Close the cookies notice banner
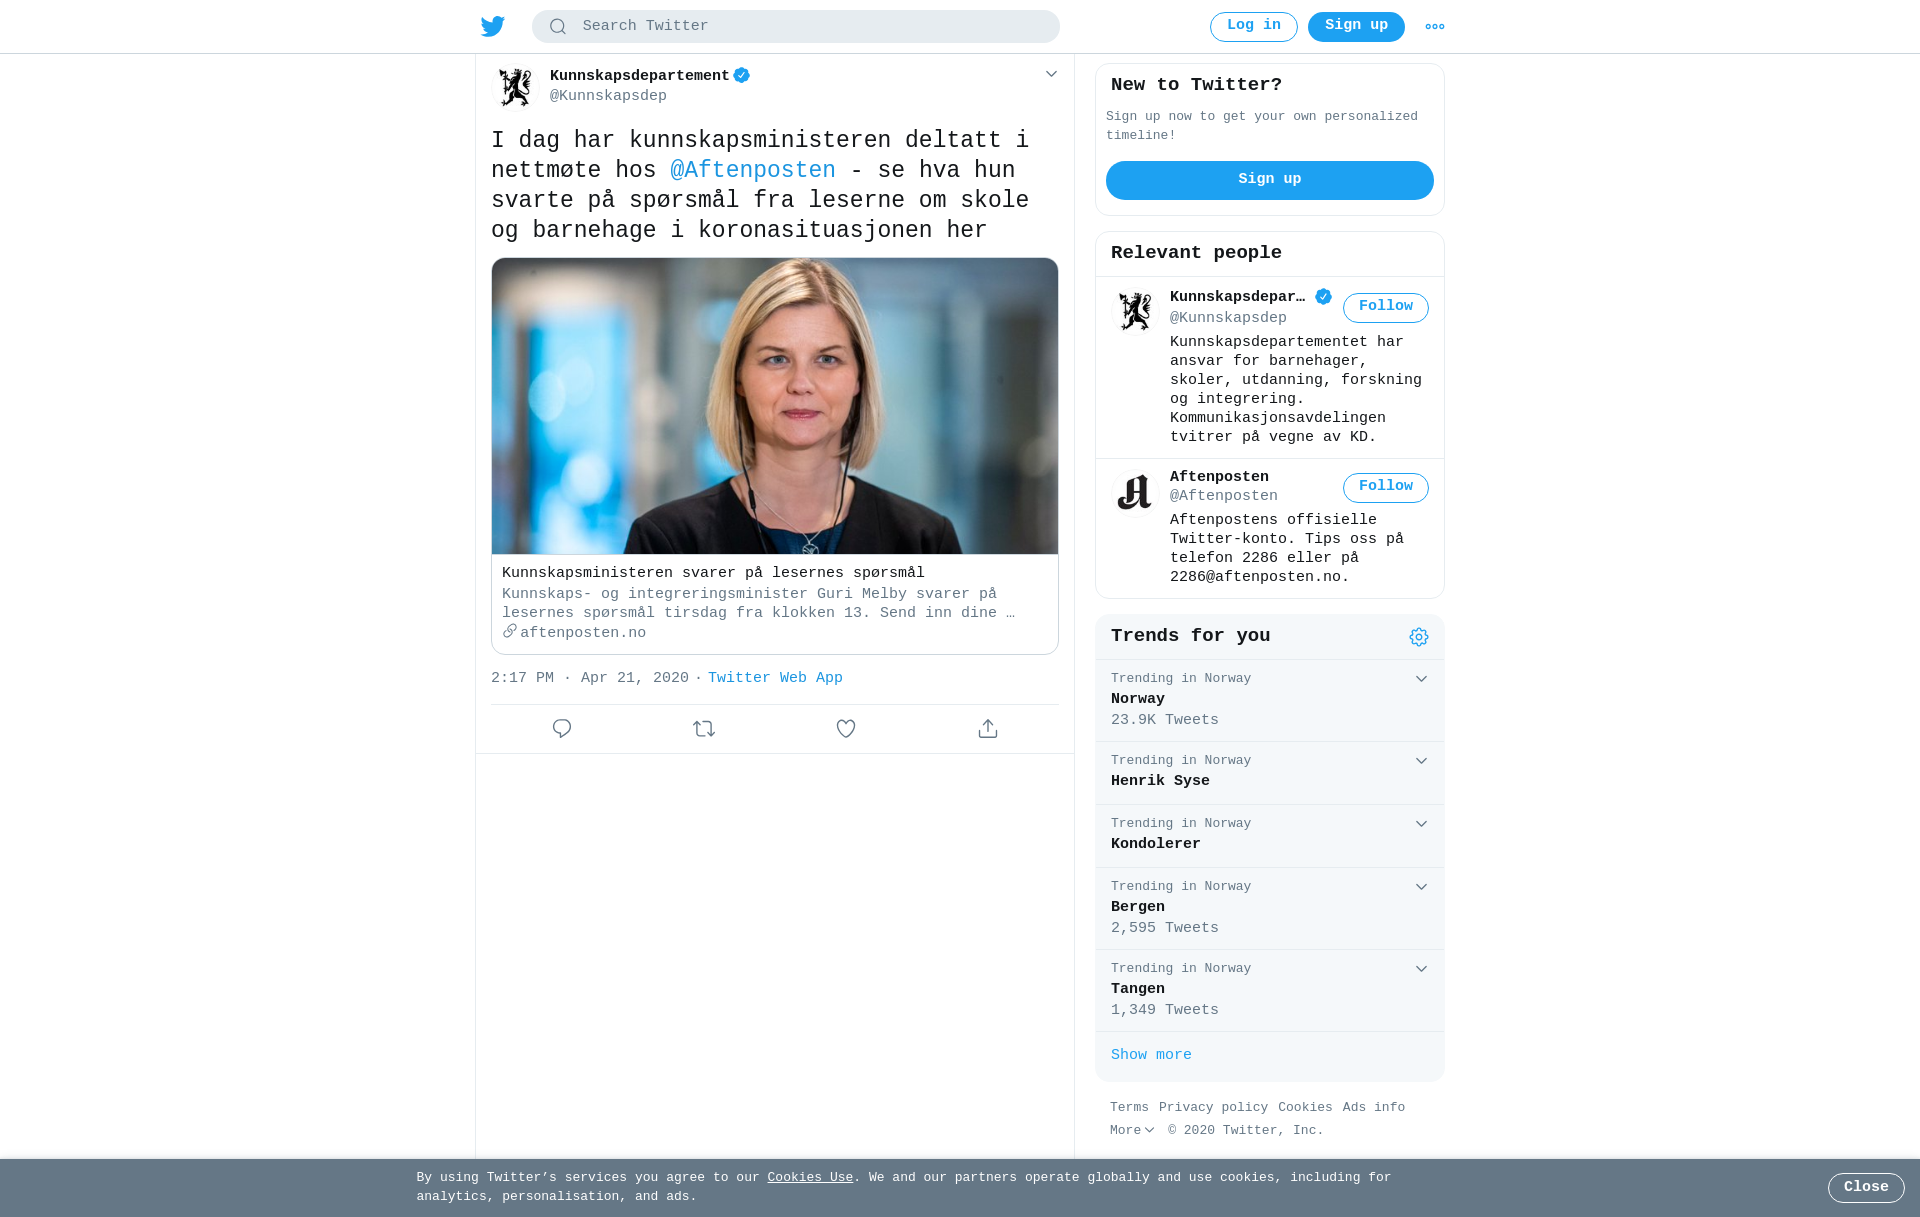Viewport: 1920px width, 1217px height. tap(1866, 1187)
